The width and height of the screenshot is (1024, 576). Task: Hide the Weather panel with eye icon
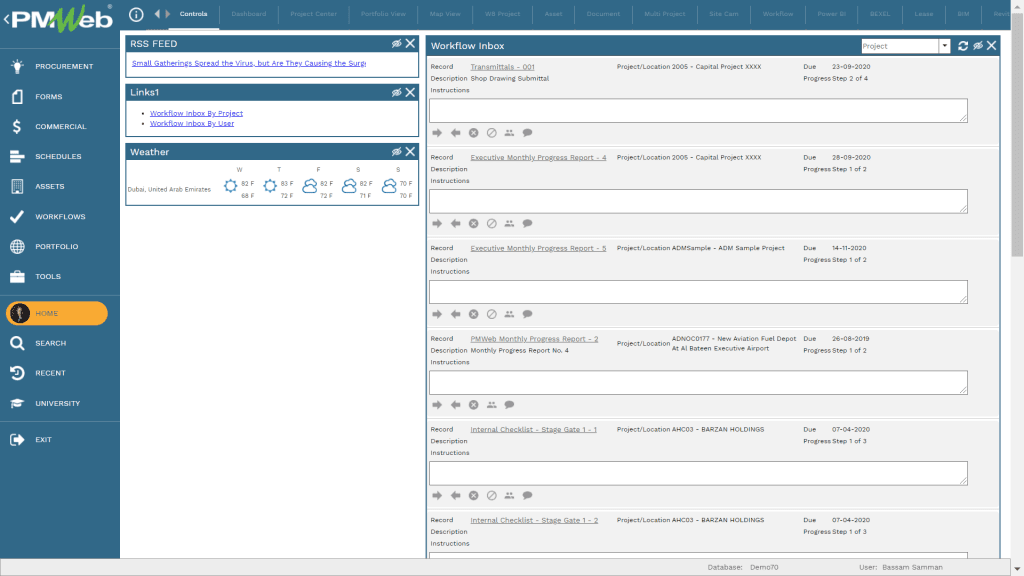396,152
